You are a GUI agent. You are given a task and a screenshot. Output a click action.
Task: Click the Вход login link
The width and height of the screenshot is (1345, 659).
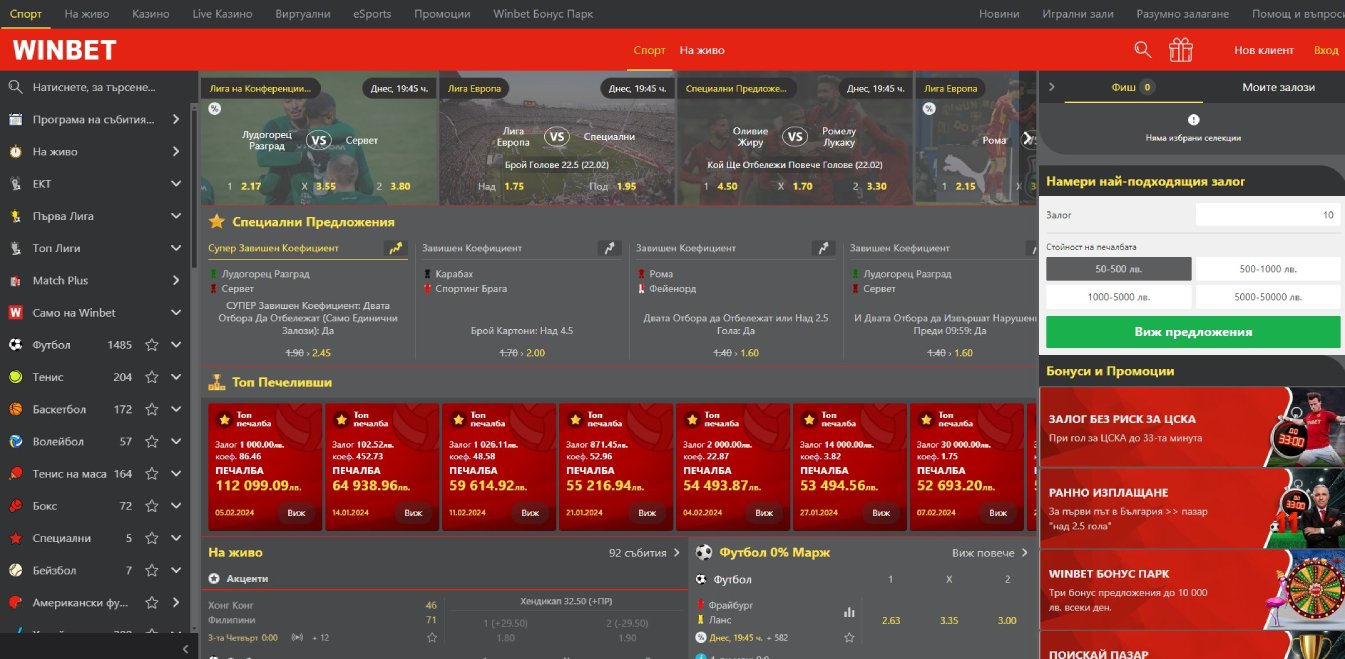point(1325,50)
